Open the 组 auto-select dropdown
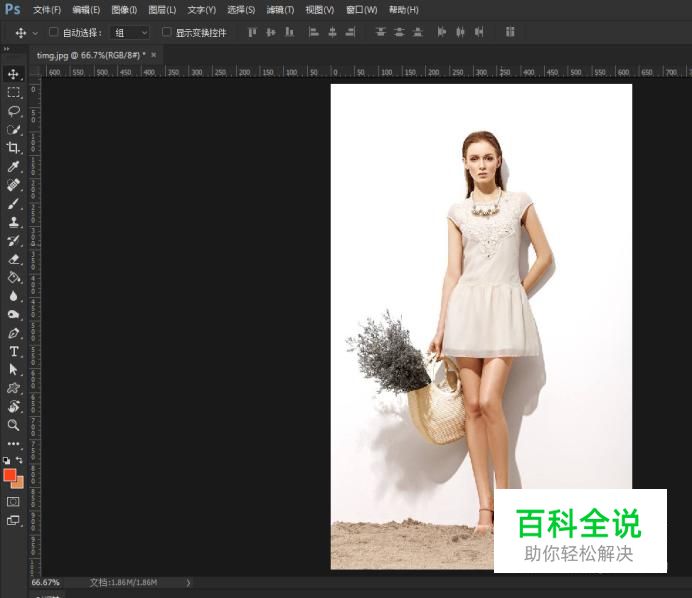692x598 pixels. coord(130,33)
